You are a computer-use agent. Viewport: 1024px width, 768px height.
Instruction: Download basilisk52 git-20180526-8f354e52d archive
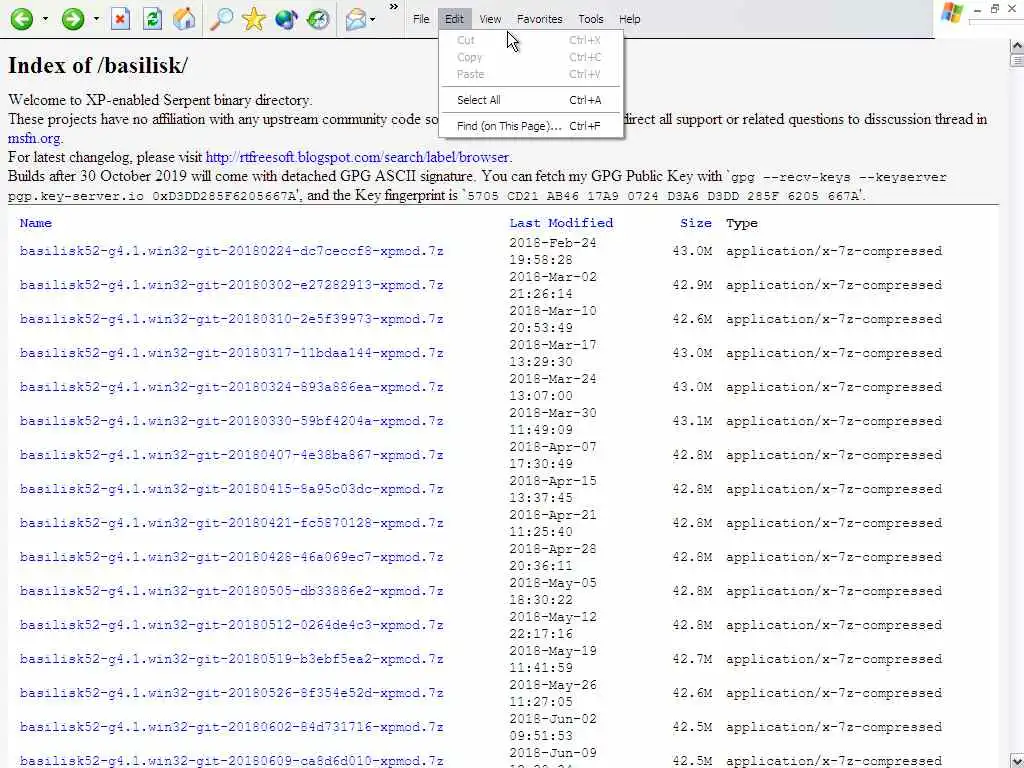point(231,692)
